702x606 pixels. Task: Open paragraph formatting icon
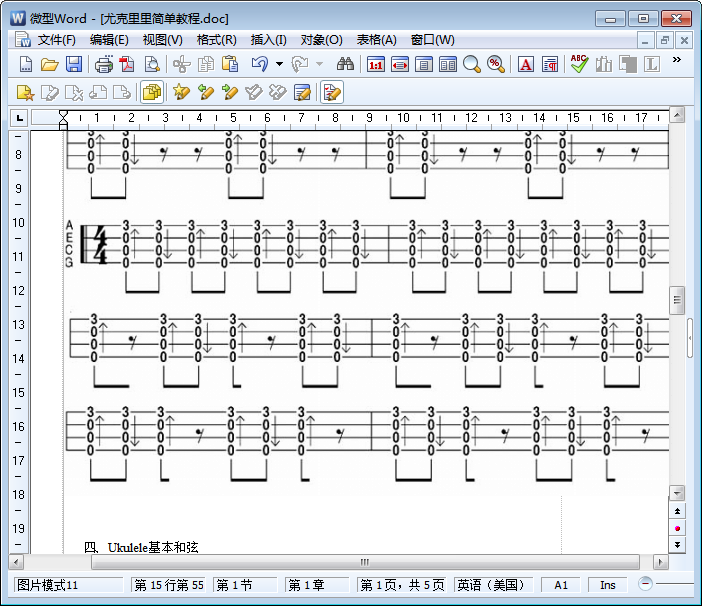point(550,65)
